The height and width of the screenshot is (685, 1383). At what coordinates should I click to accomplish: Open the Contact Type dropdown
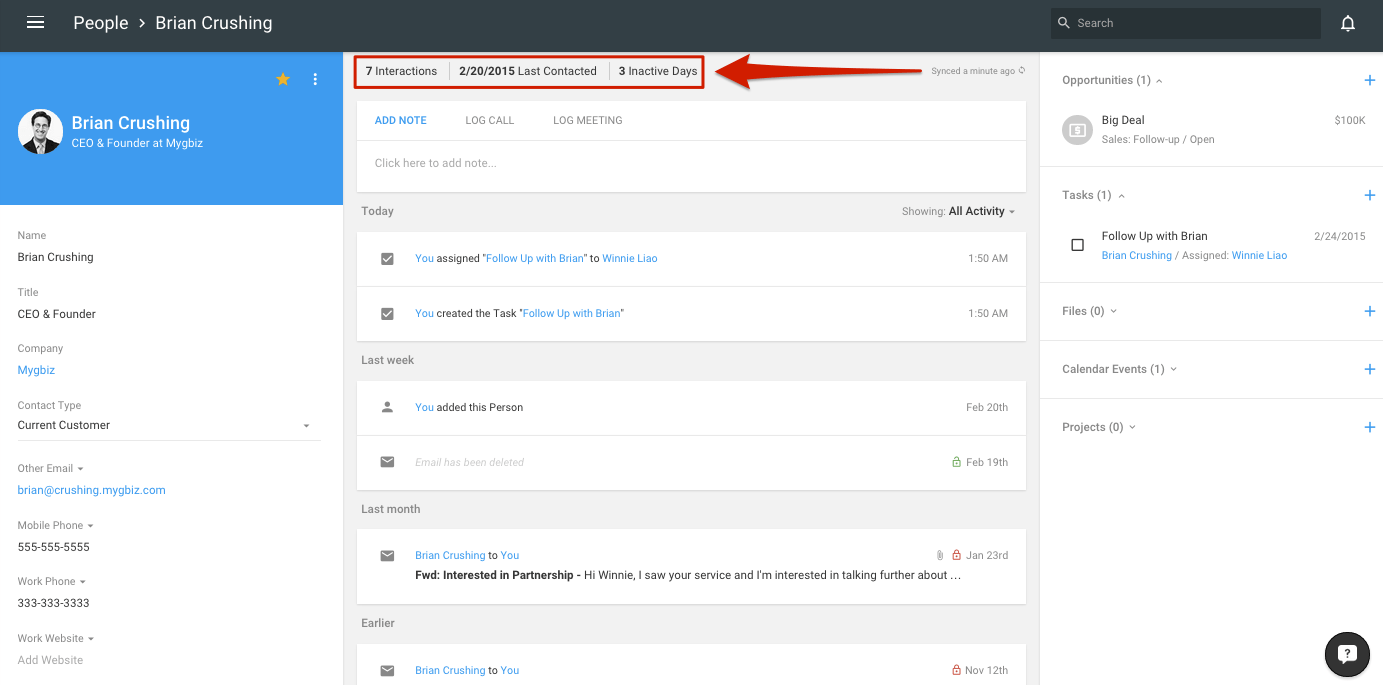point(306,424)
